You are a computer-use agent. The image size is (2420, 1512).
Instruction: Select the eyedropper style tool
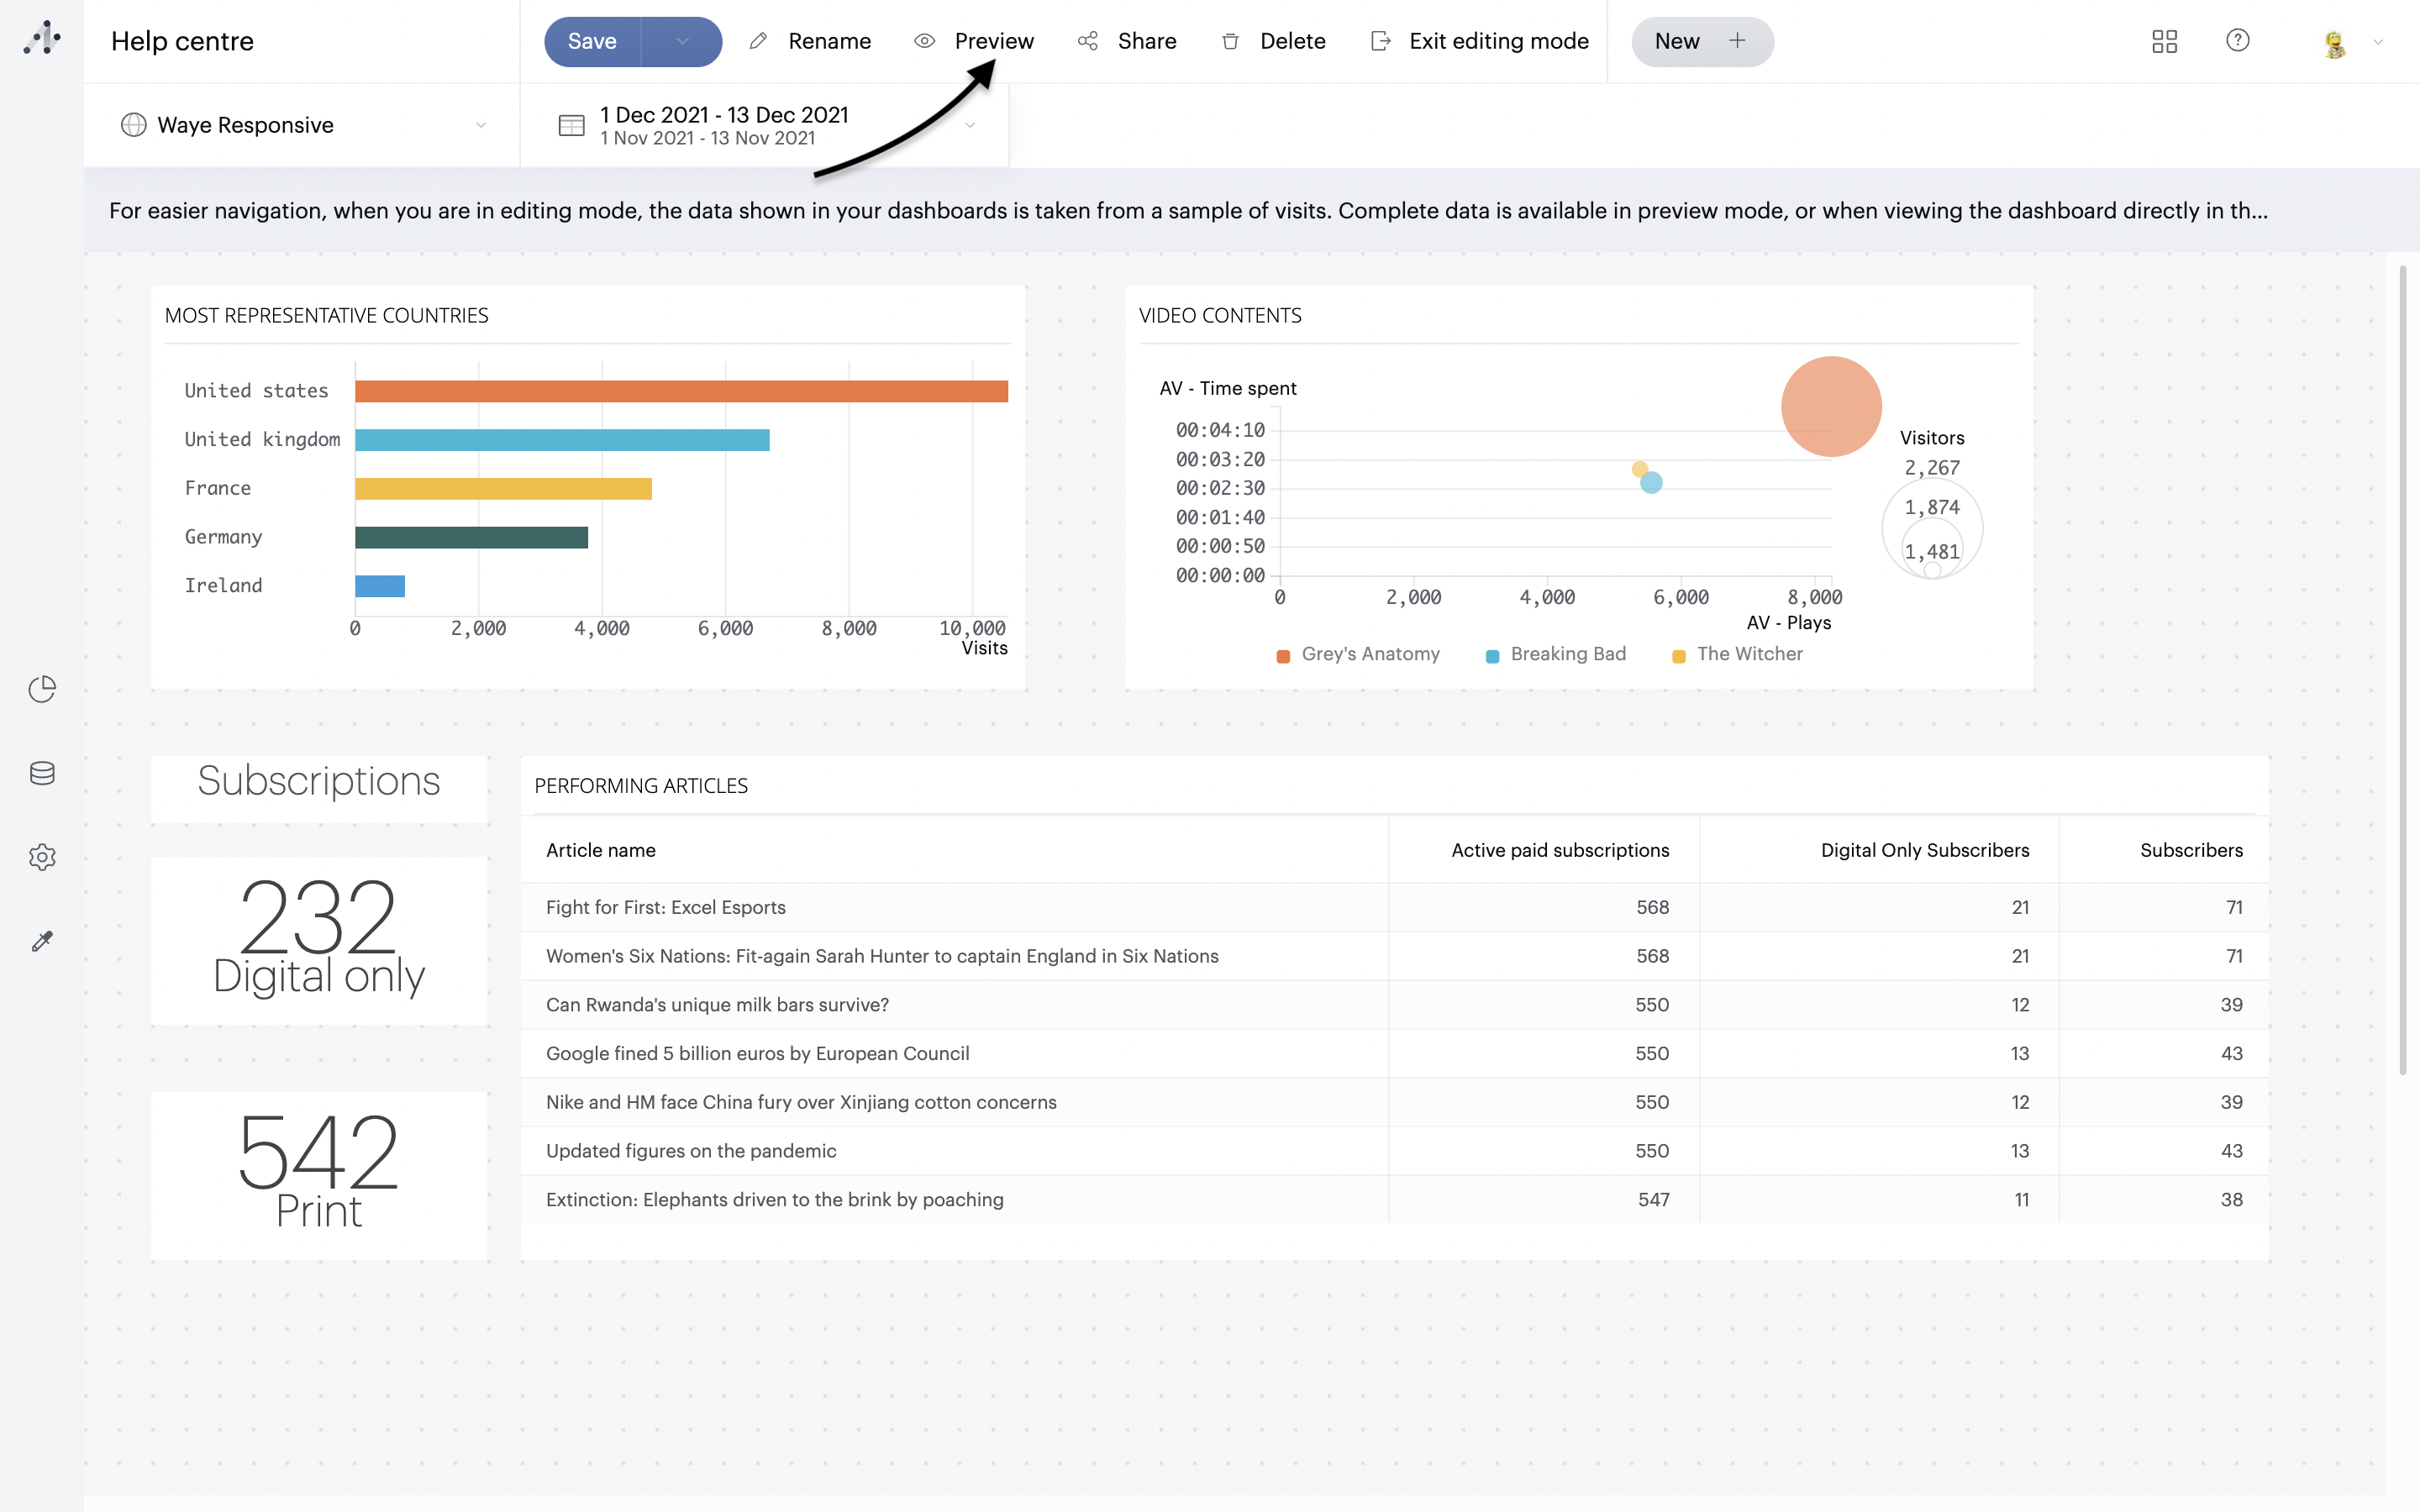[x=42, y=941]
